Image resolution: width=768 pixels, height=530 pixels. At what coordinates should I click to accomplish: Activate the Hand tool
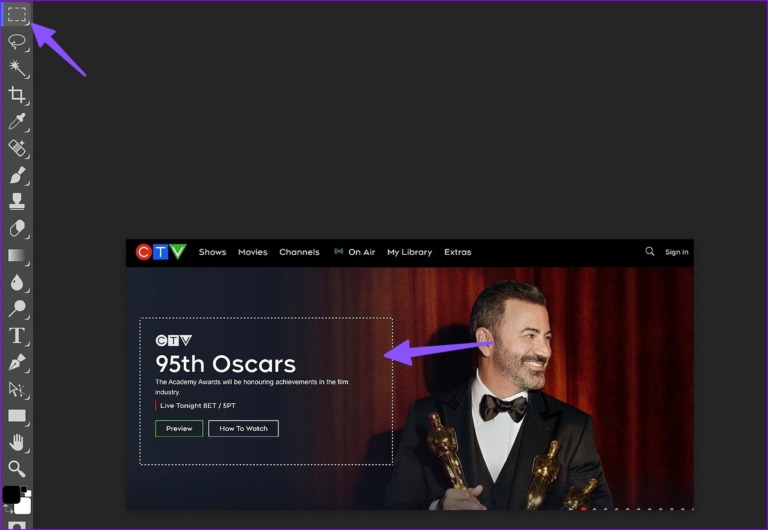[x=17, y=442]
